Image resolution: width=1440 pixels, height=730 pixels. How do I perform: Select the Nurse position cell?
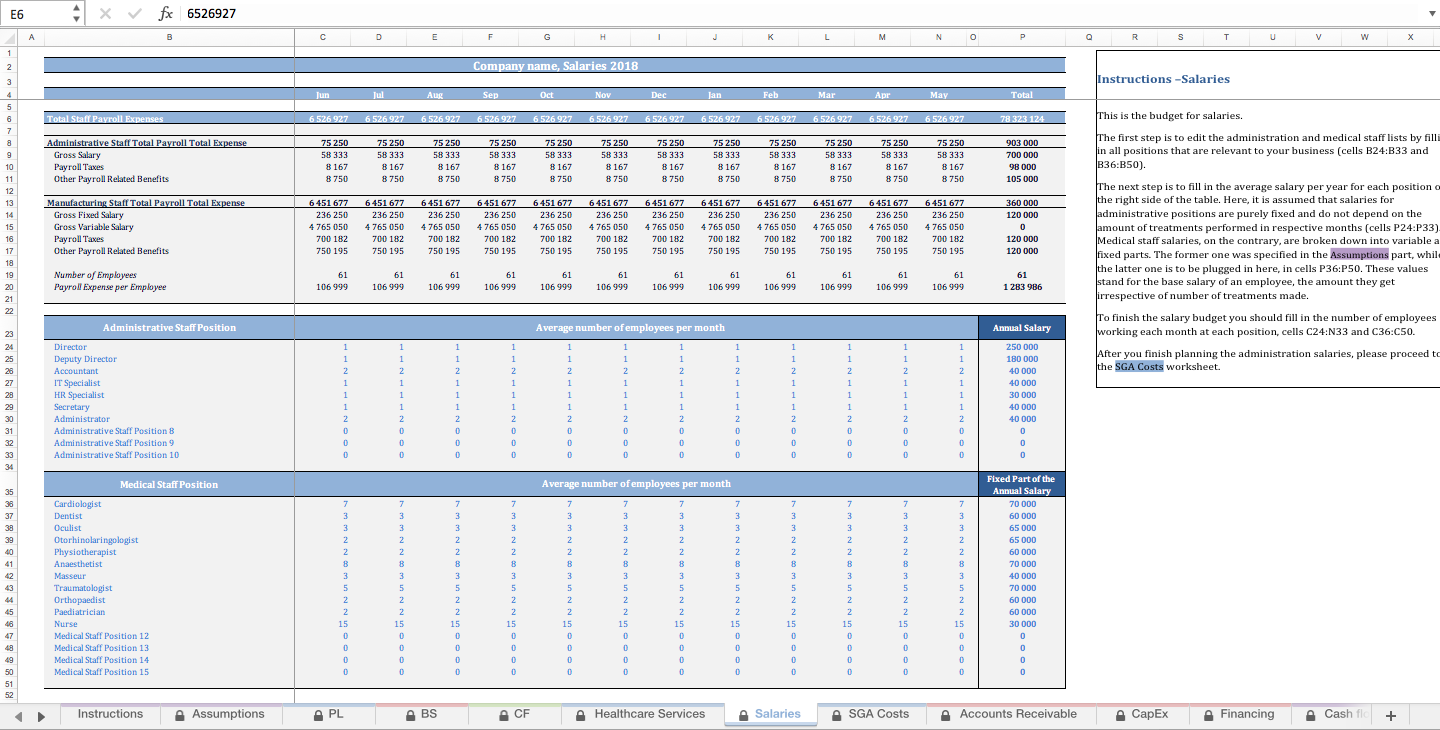click(x=169, y=624)
